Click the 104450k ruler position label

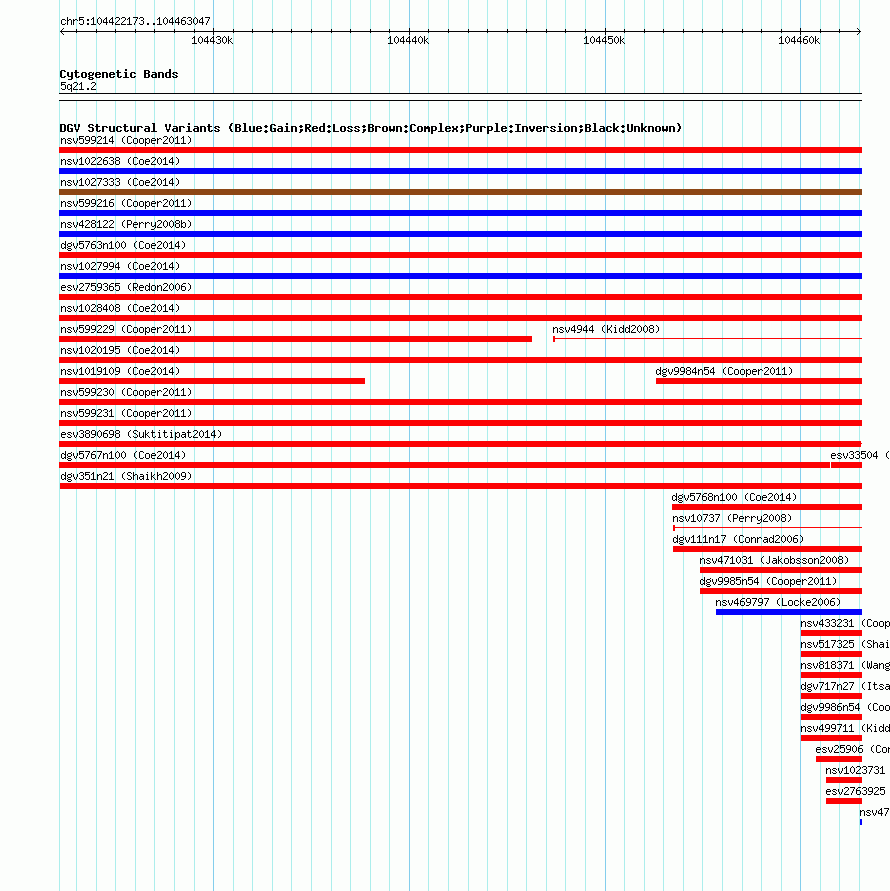(604, 40)
